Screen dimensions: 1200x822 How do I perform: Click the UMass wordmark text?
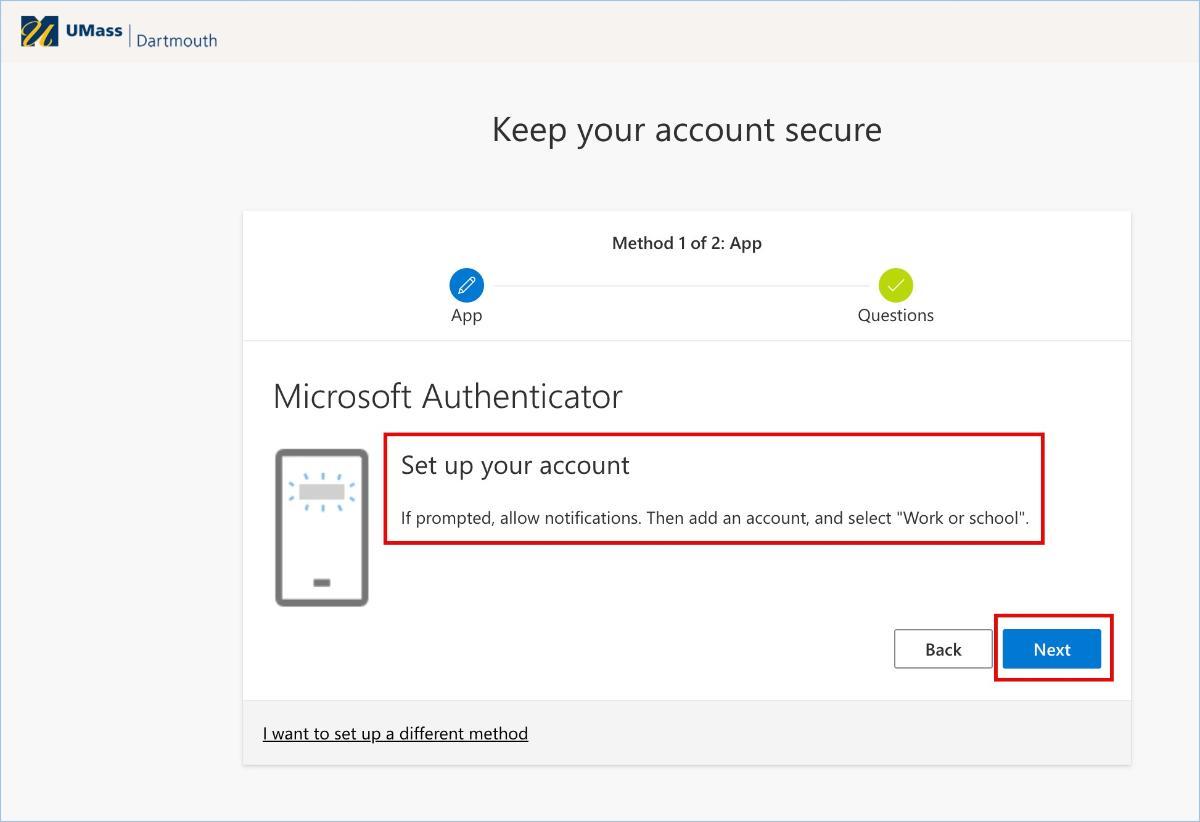click(93, 31)
